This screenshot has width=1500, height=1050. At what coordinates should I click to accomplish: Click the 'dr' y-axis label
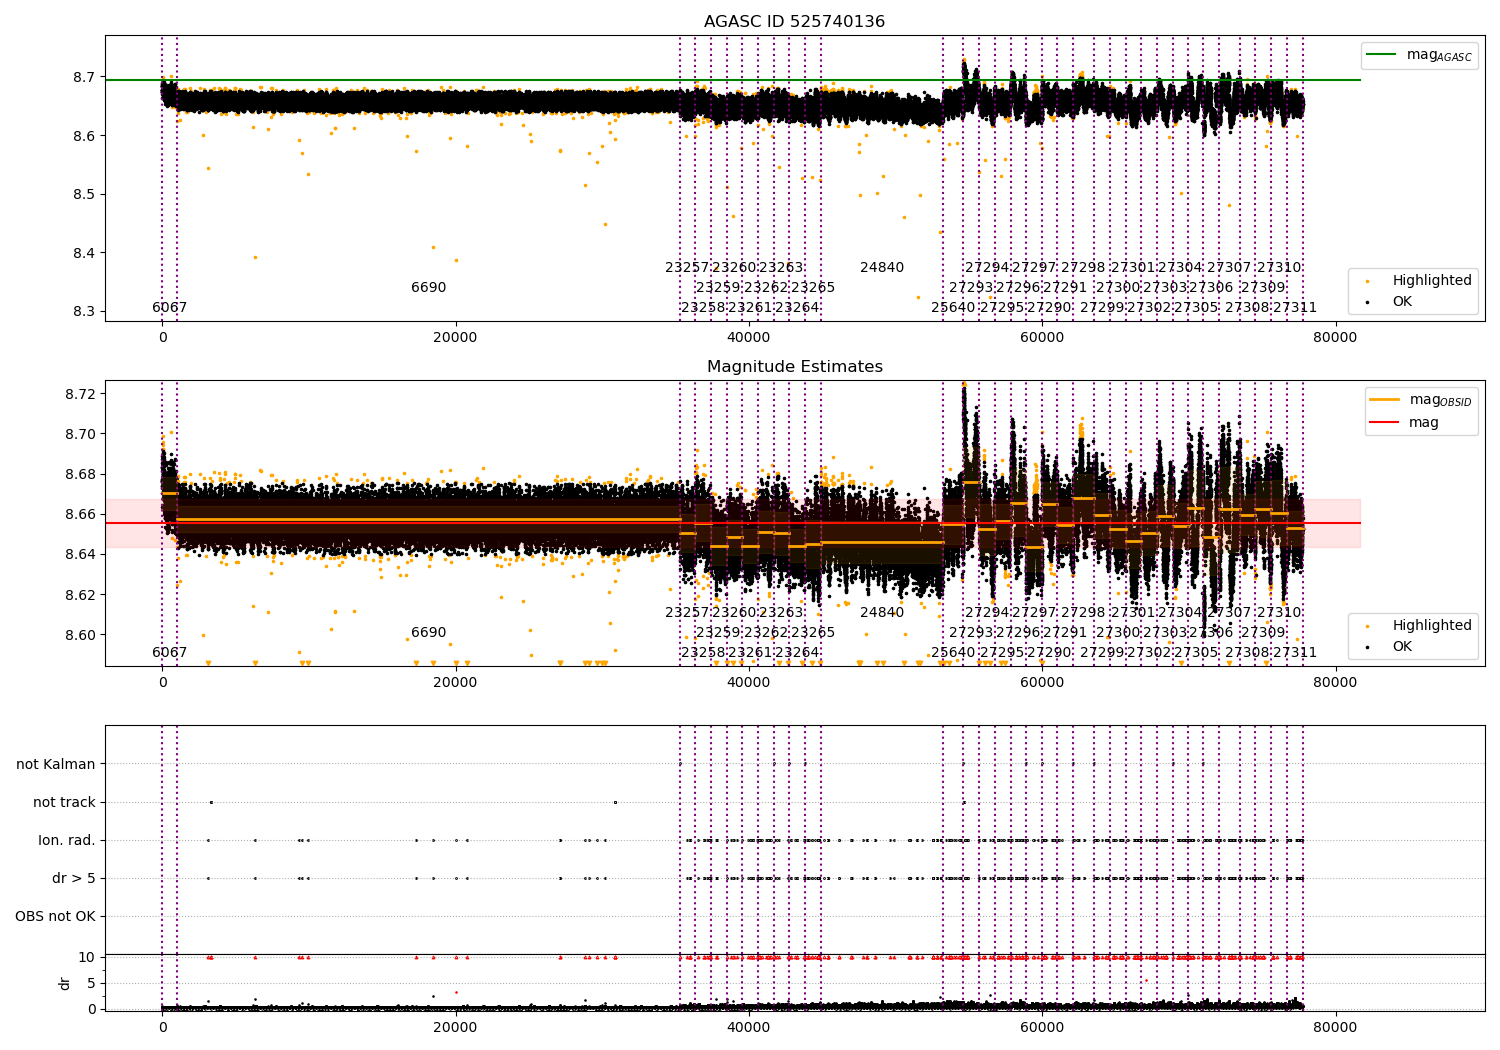click(x=65, y=983)
